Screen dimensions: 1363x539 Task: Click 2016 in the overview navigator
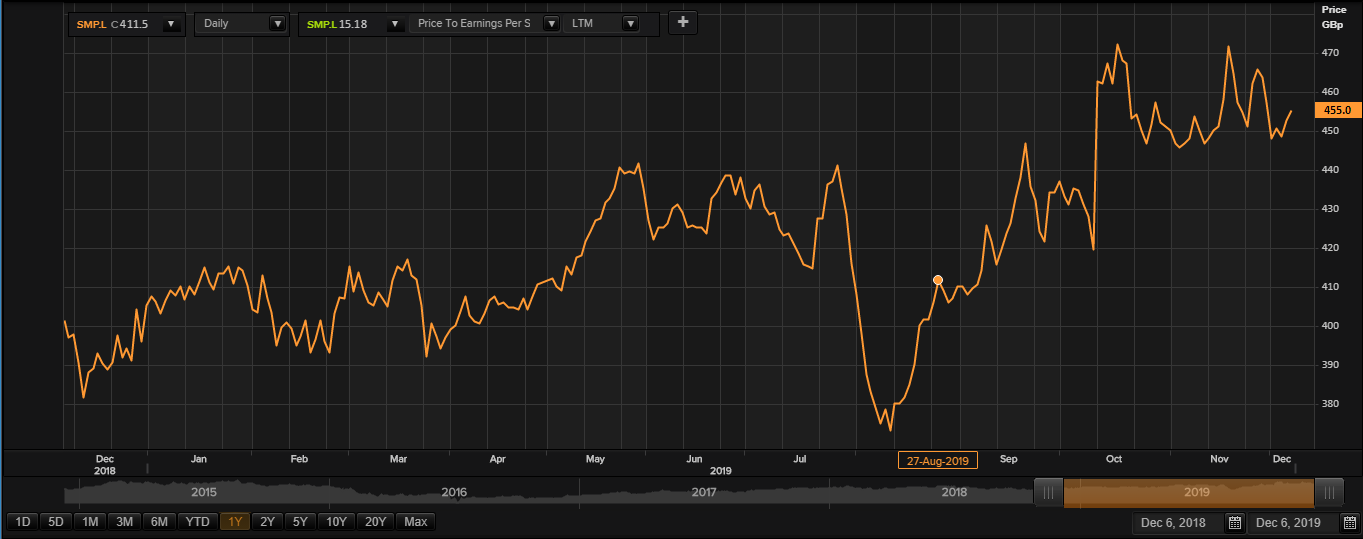pos(454,492)
